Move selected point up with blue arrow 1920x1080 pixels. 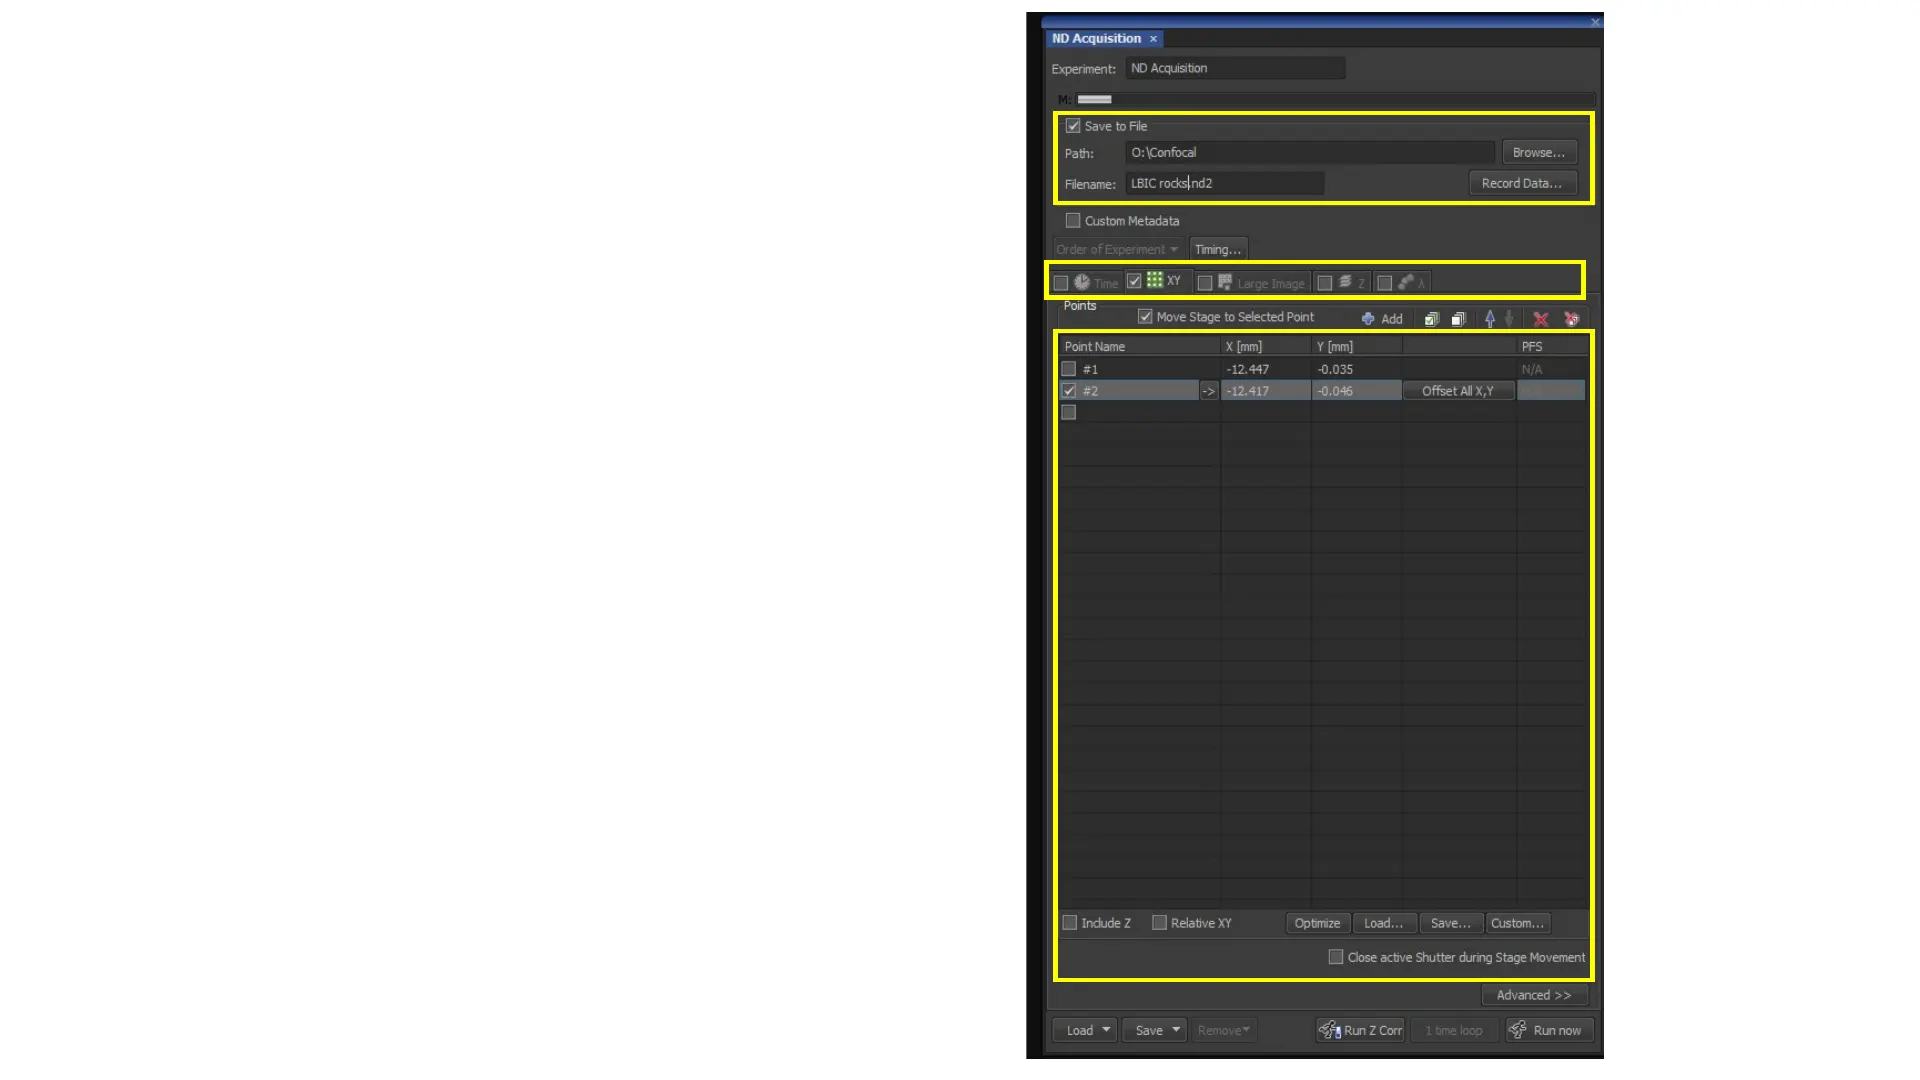pyautogui.click(x=1490, y=319)
